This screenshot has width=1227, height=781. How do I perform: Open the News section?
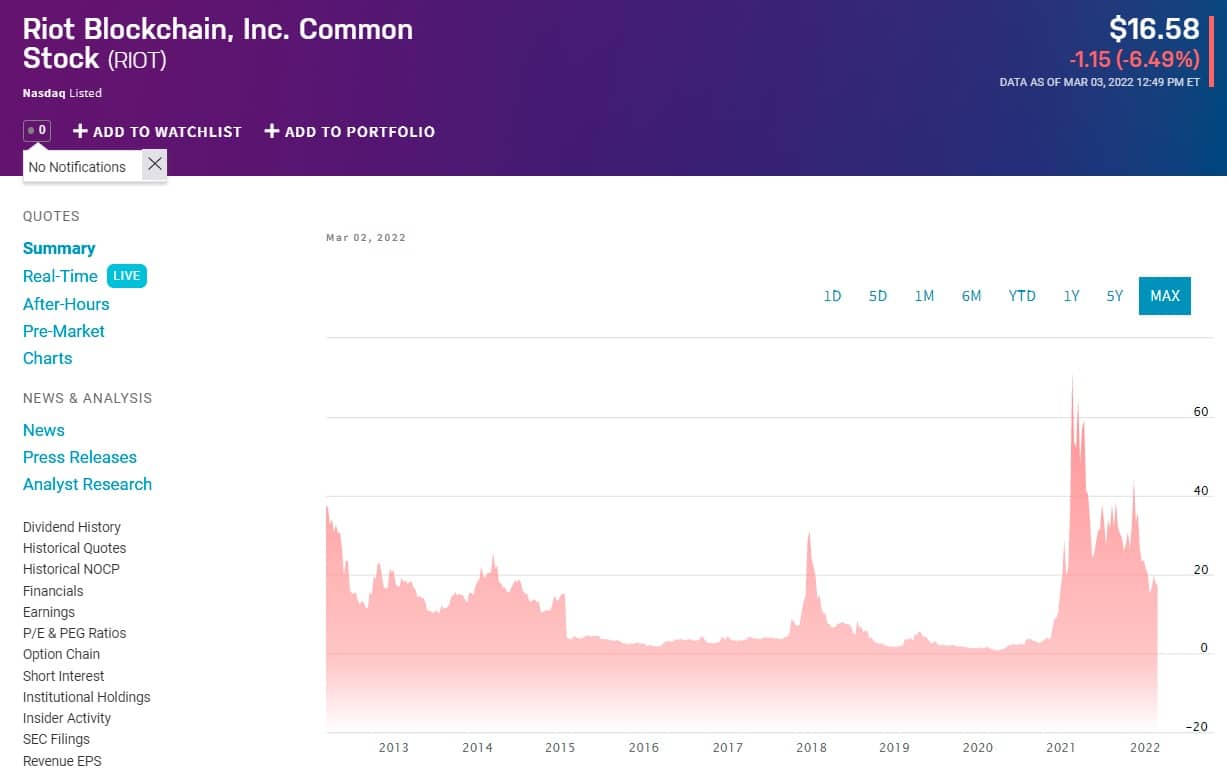[44, 430]
